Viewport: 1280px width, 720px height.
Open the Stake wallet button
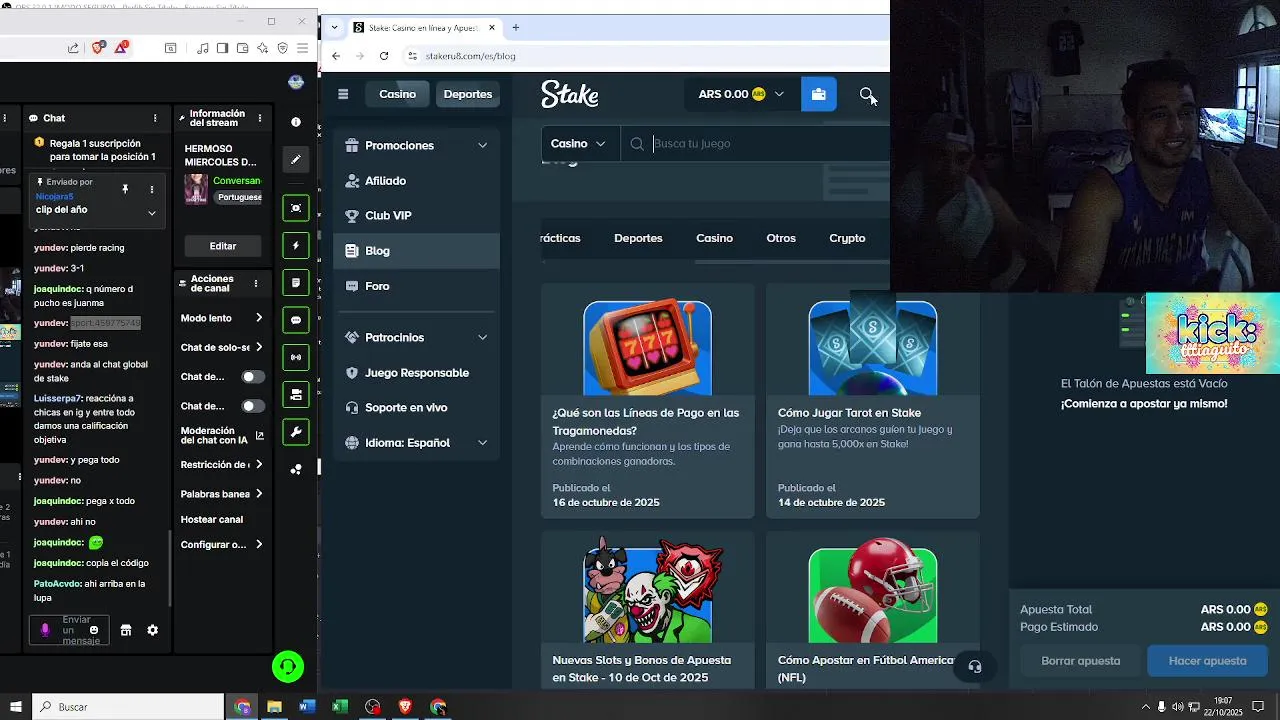[x=819, y=94]
